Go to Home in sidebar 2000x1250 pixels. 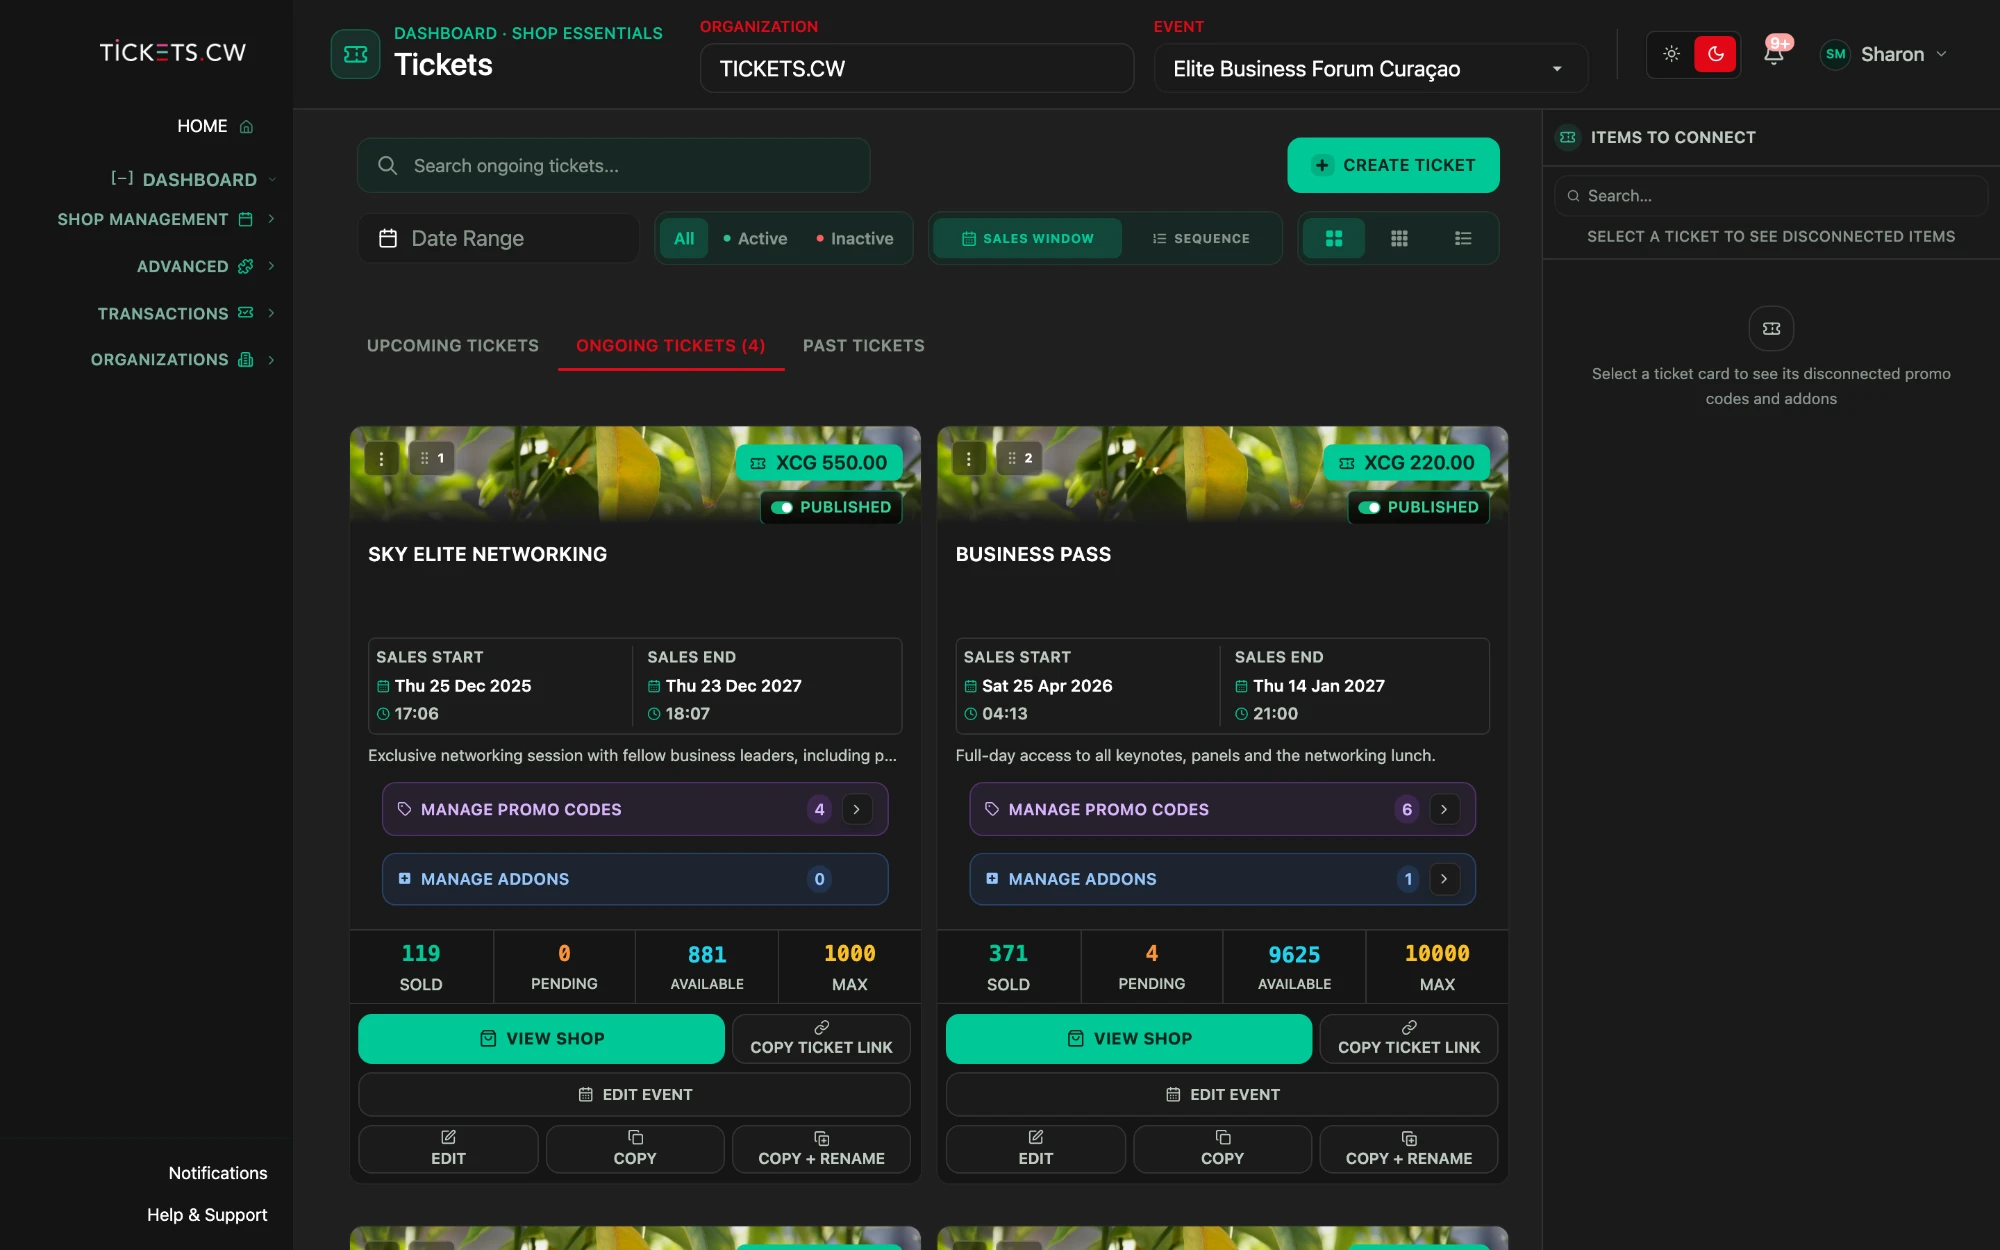pos(215,126)
